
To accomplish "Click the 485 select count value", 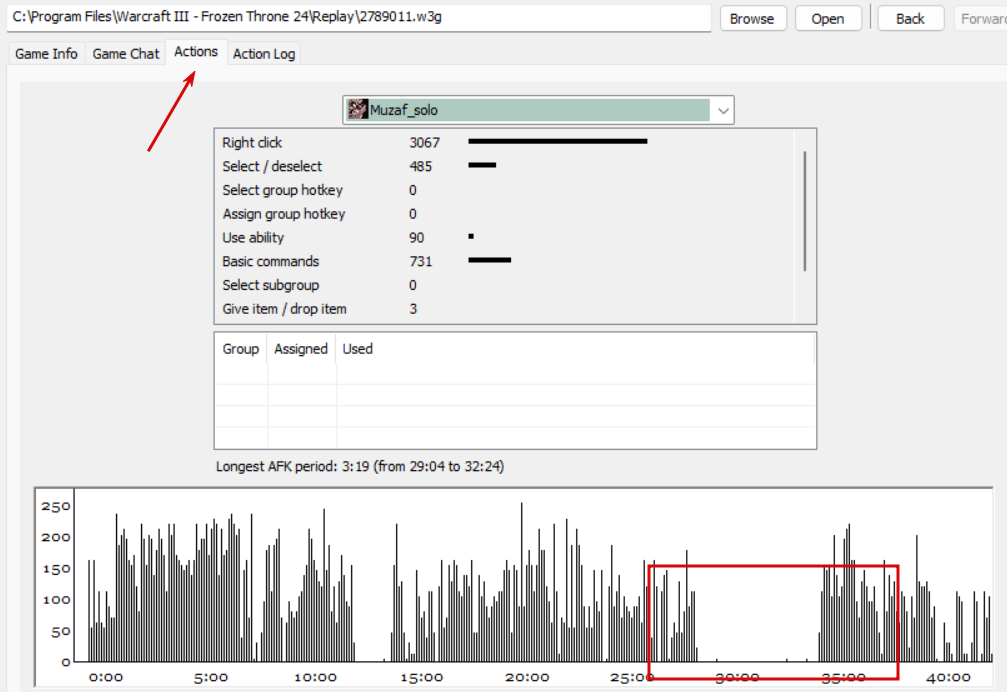I will click(421, 166).
